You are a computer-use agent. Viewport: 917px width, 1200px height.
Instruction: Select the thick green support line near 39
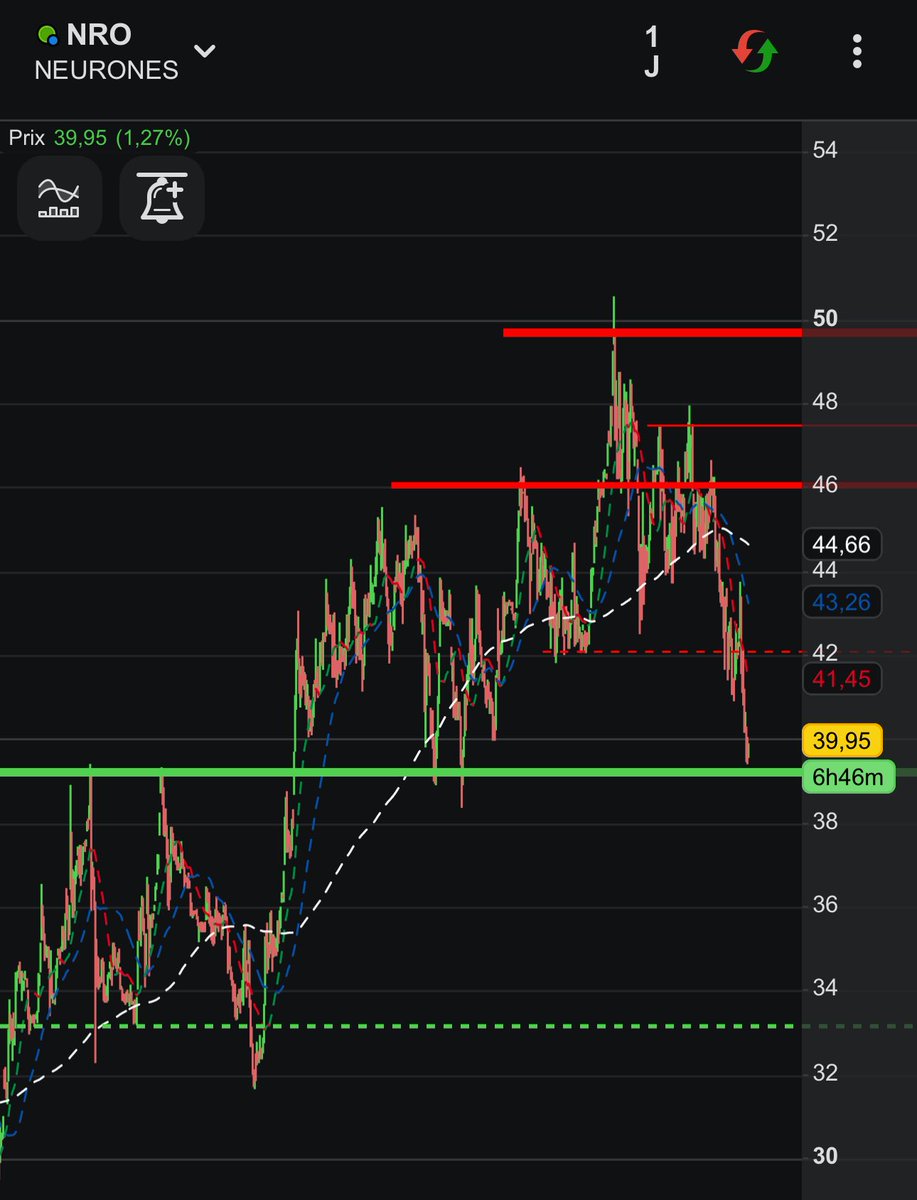coord(401,772)
